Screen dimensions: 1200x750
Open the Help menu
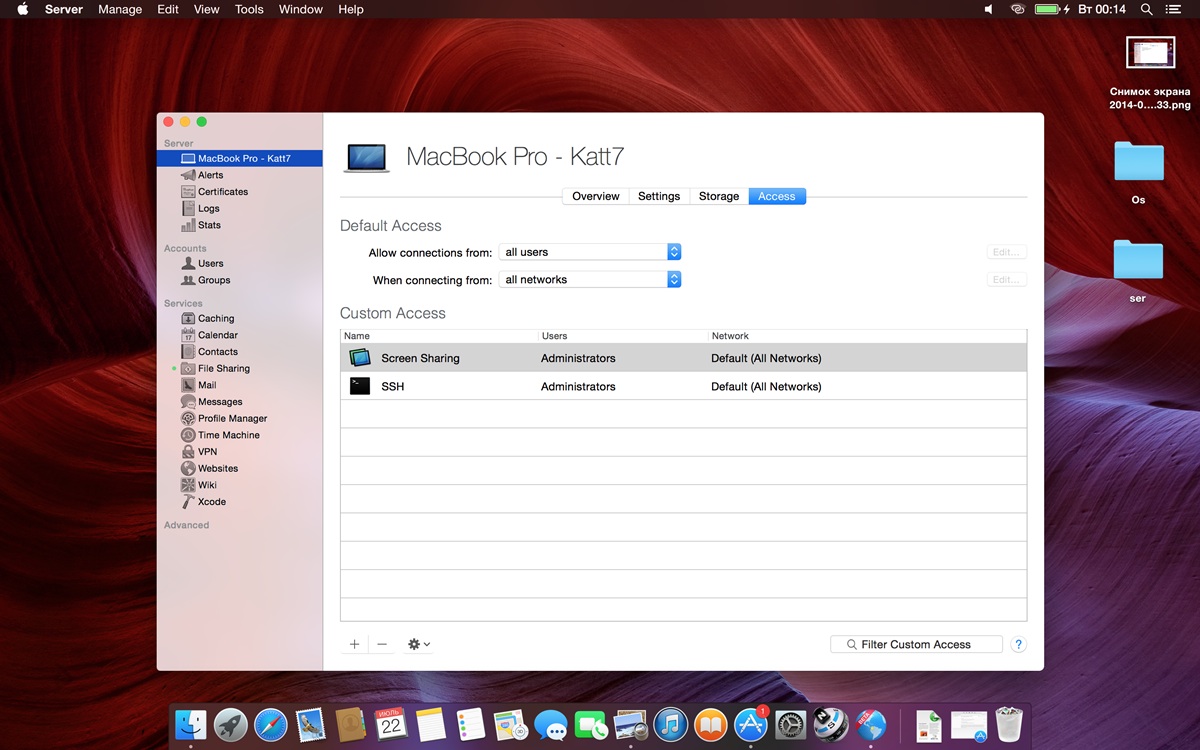[x=351, y=9]
